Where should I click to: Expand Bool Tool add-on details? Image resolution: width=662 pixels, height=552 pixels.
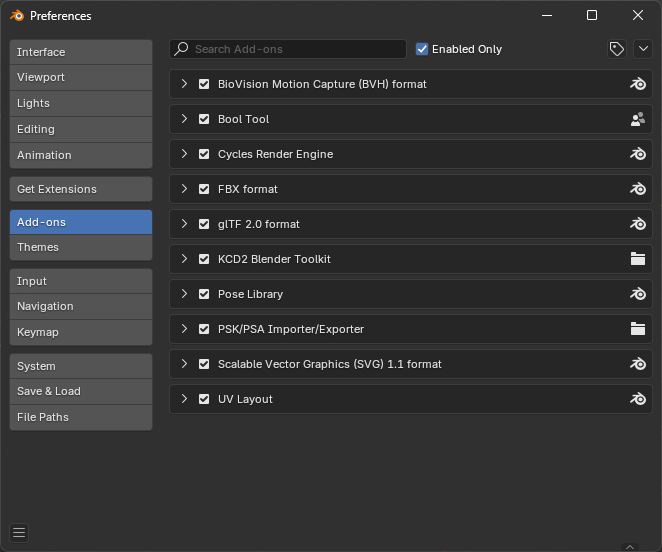pos(184,119)
